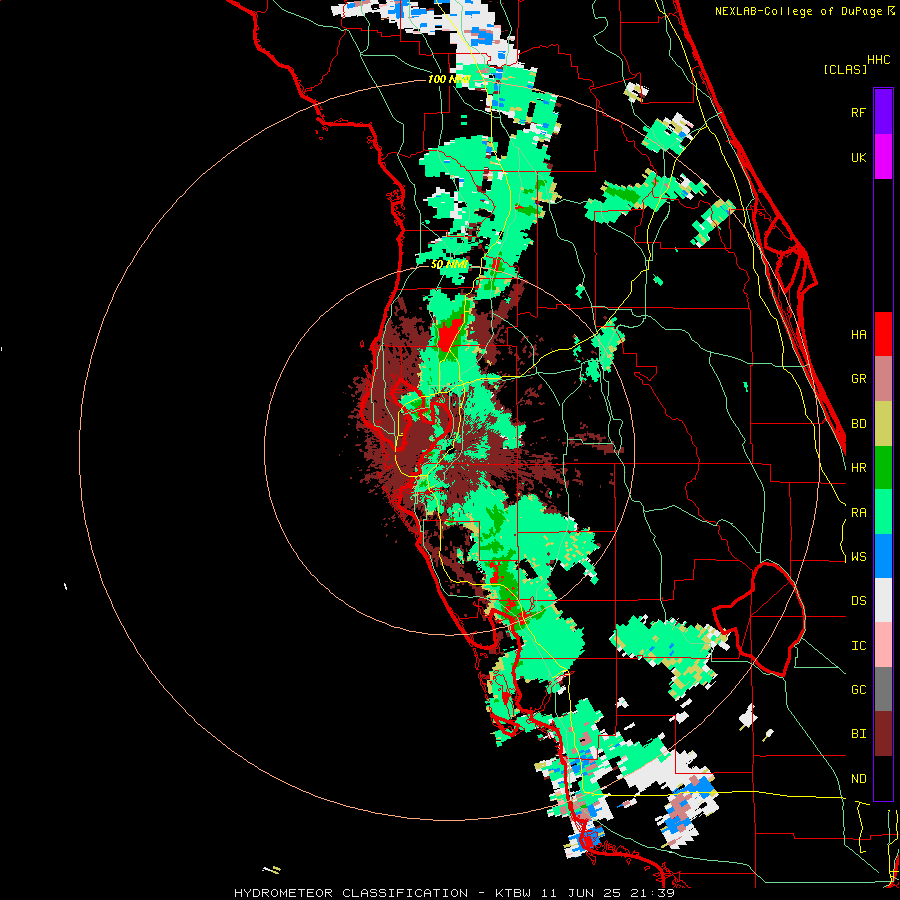Viewport: 900px width, 900px height.
Task: Click the IC pink legend swatch
Action: tap(883, 645)
